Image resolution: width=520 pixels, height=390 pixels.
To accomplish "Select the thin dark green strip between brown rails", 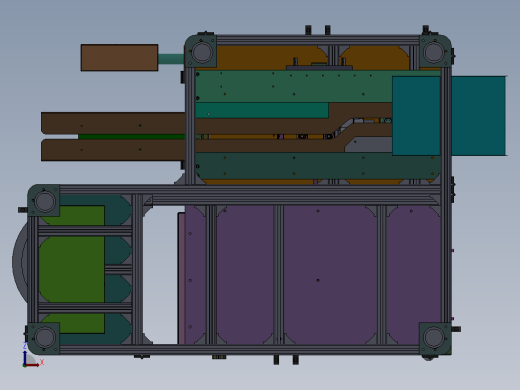I will [x=132, y=137].
